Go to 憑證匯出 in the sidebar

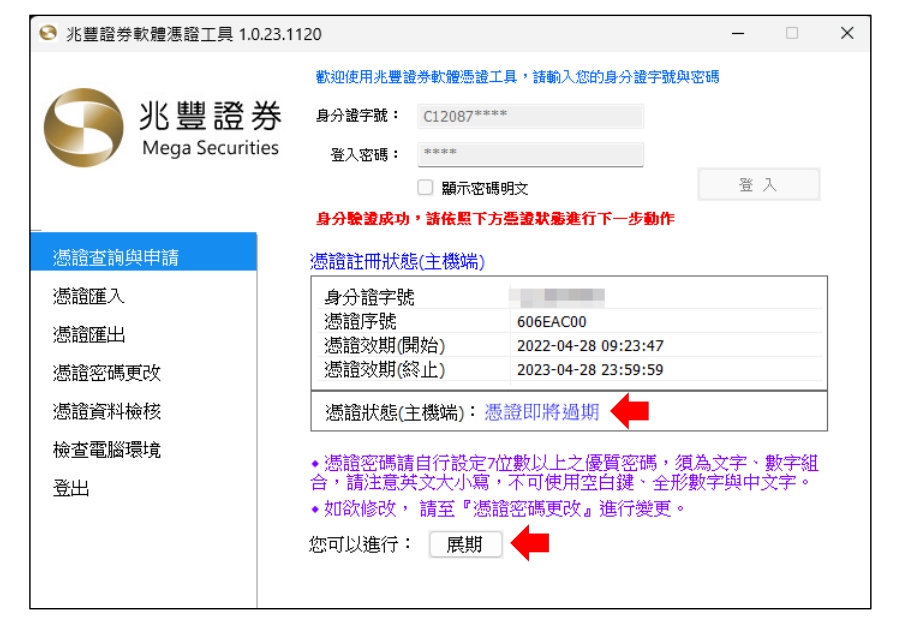pyautogui.click(x=89, y=335)
